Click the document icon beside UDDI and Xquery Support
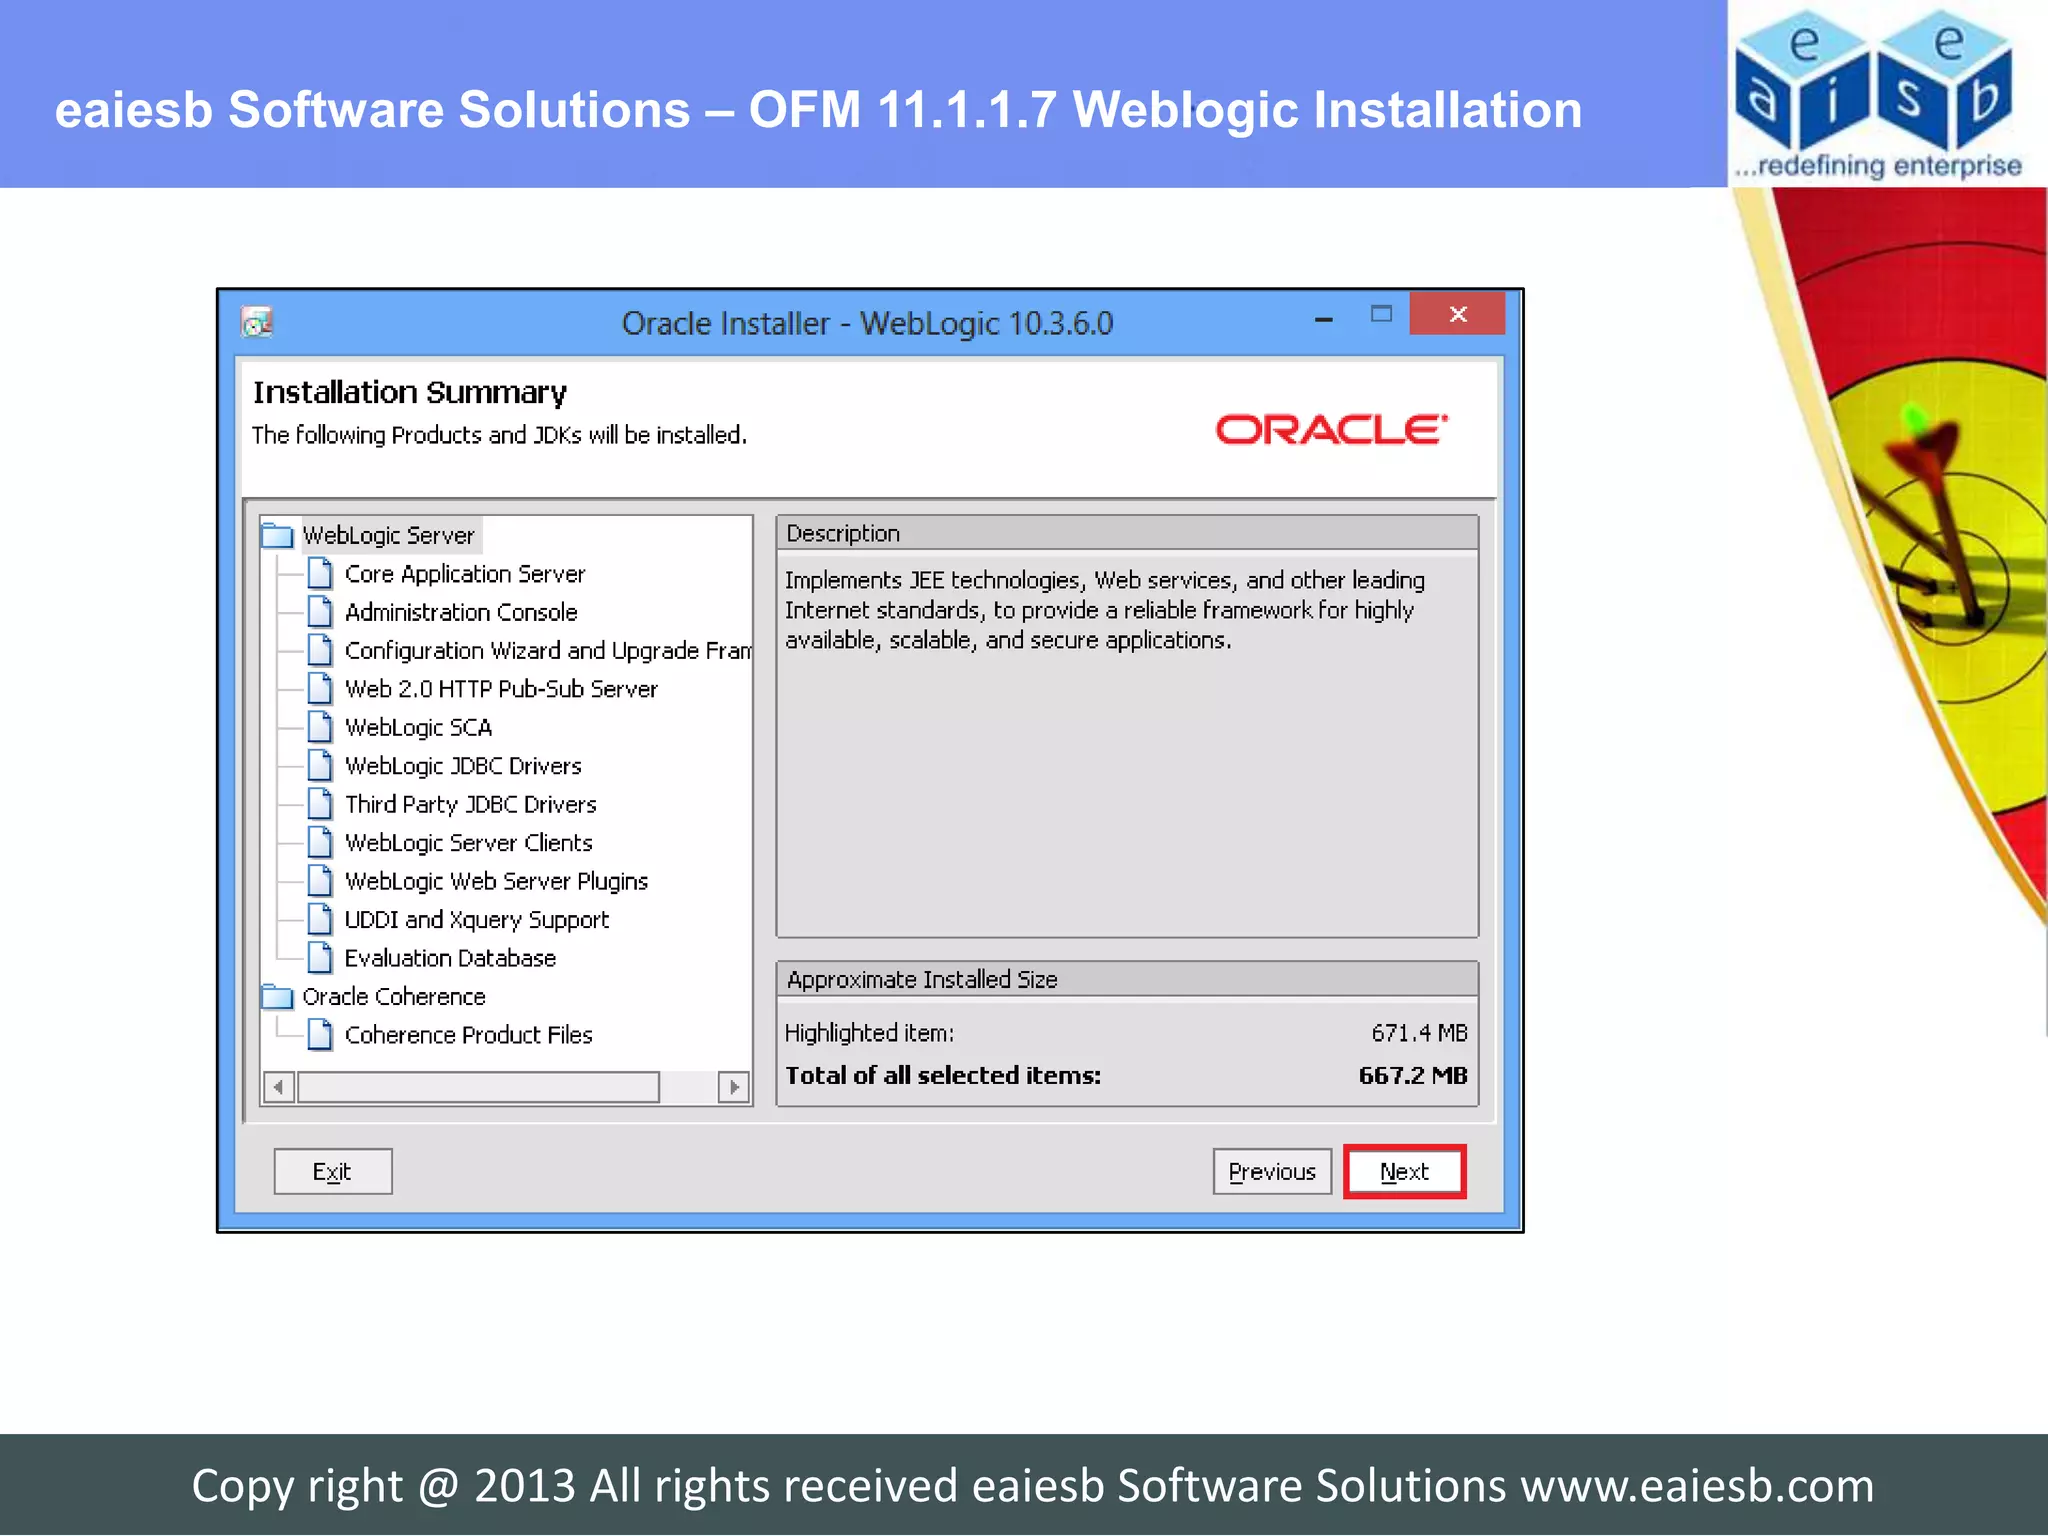The width and height of the screenshot is (2048, 1536). tap(320, 920)
